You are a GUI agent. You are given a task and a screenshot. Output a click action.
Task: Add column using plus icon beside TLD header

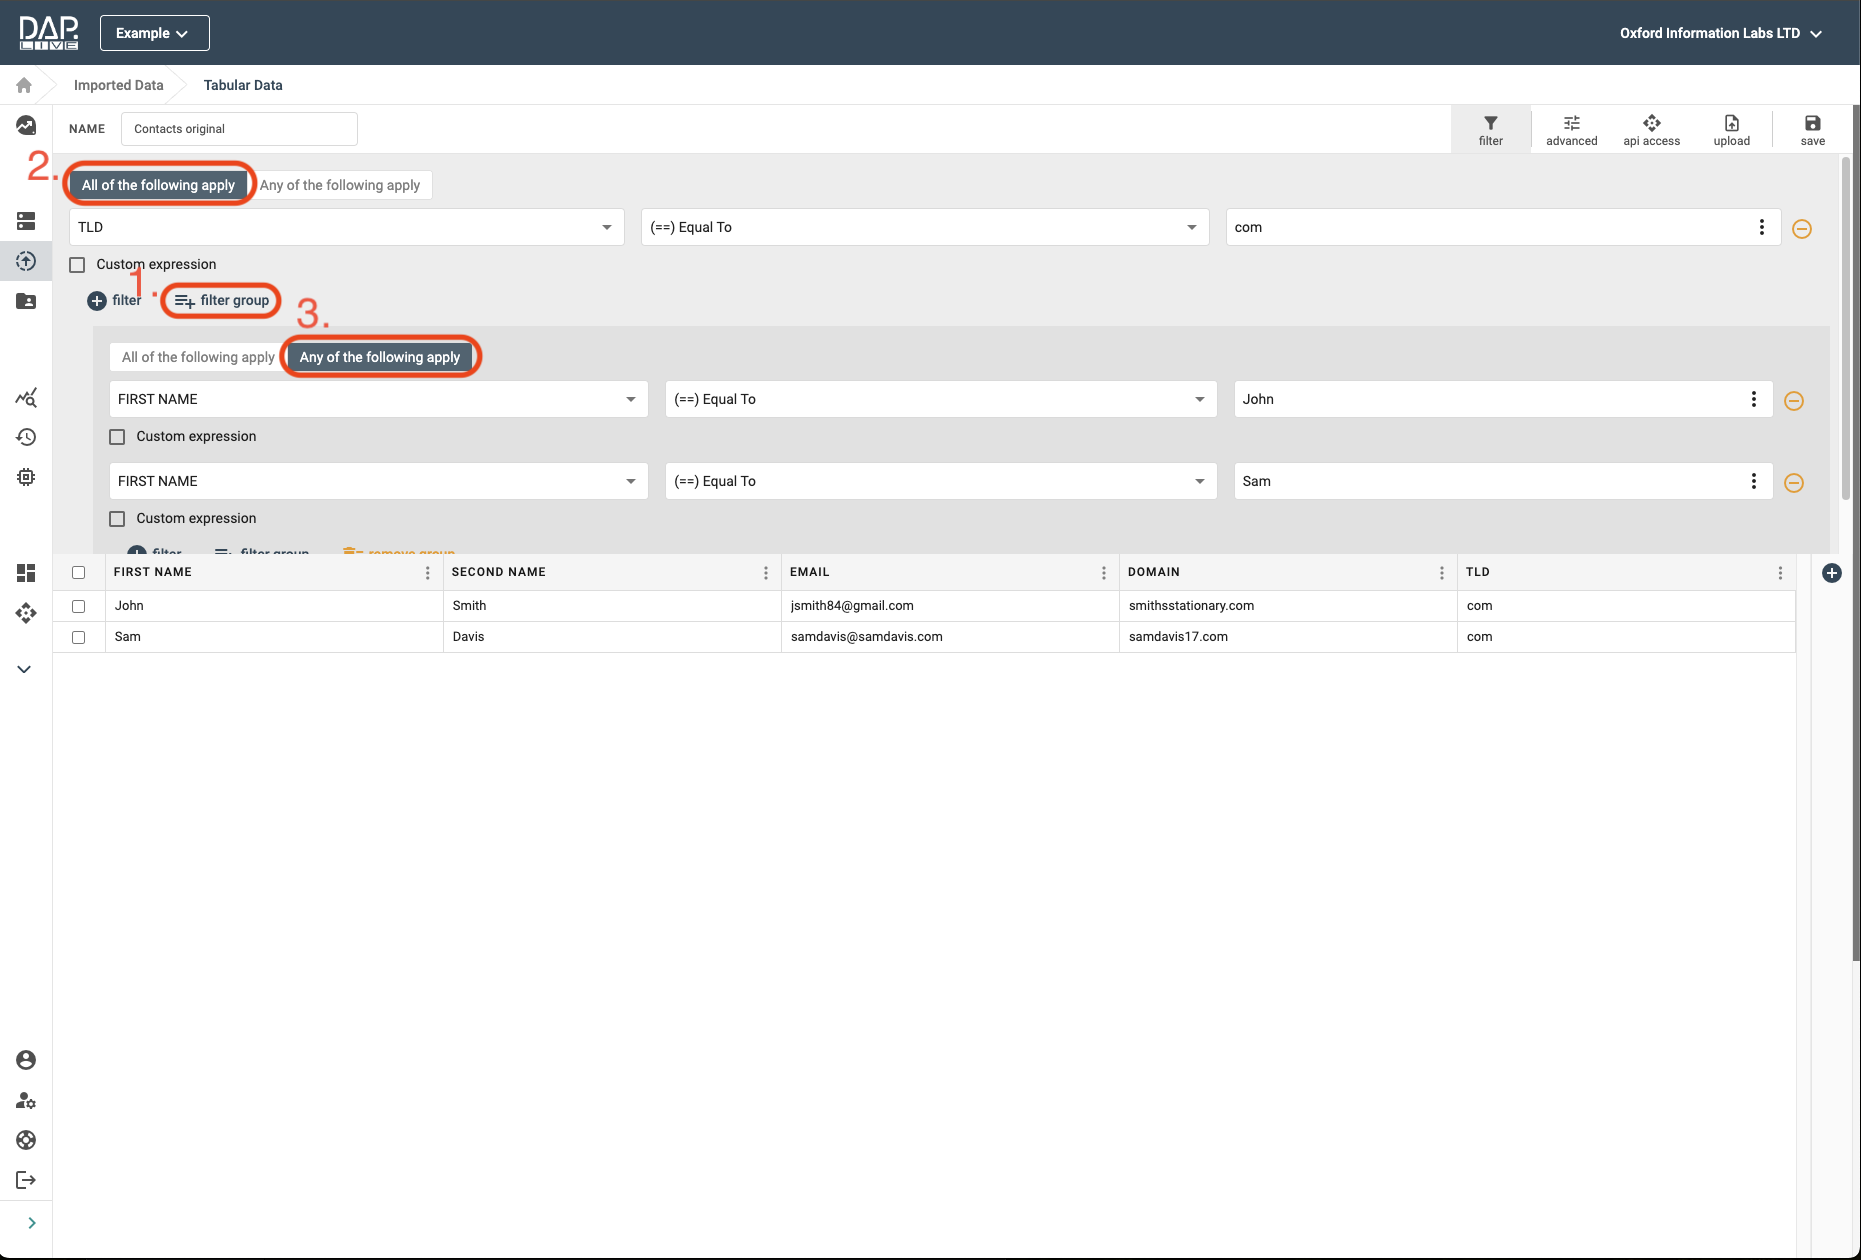[x=1831, y=573]
